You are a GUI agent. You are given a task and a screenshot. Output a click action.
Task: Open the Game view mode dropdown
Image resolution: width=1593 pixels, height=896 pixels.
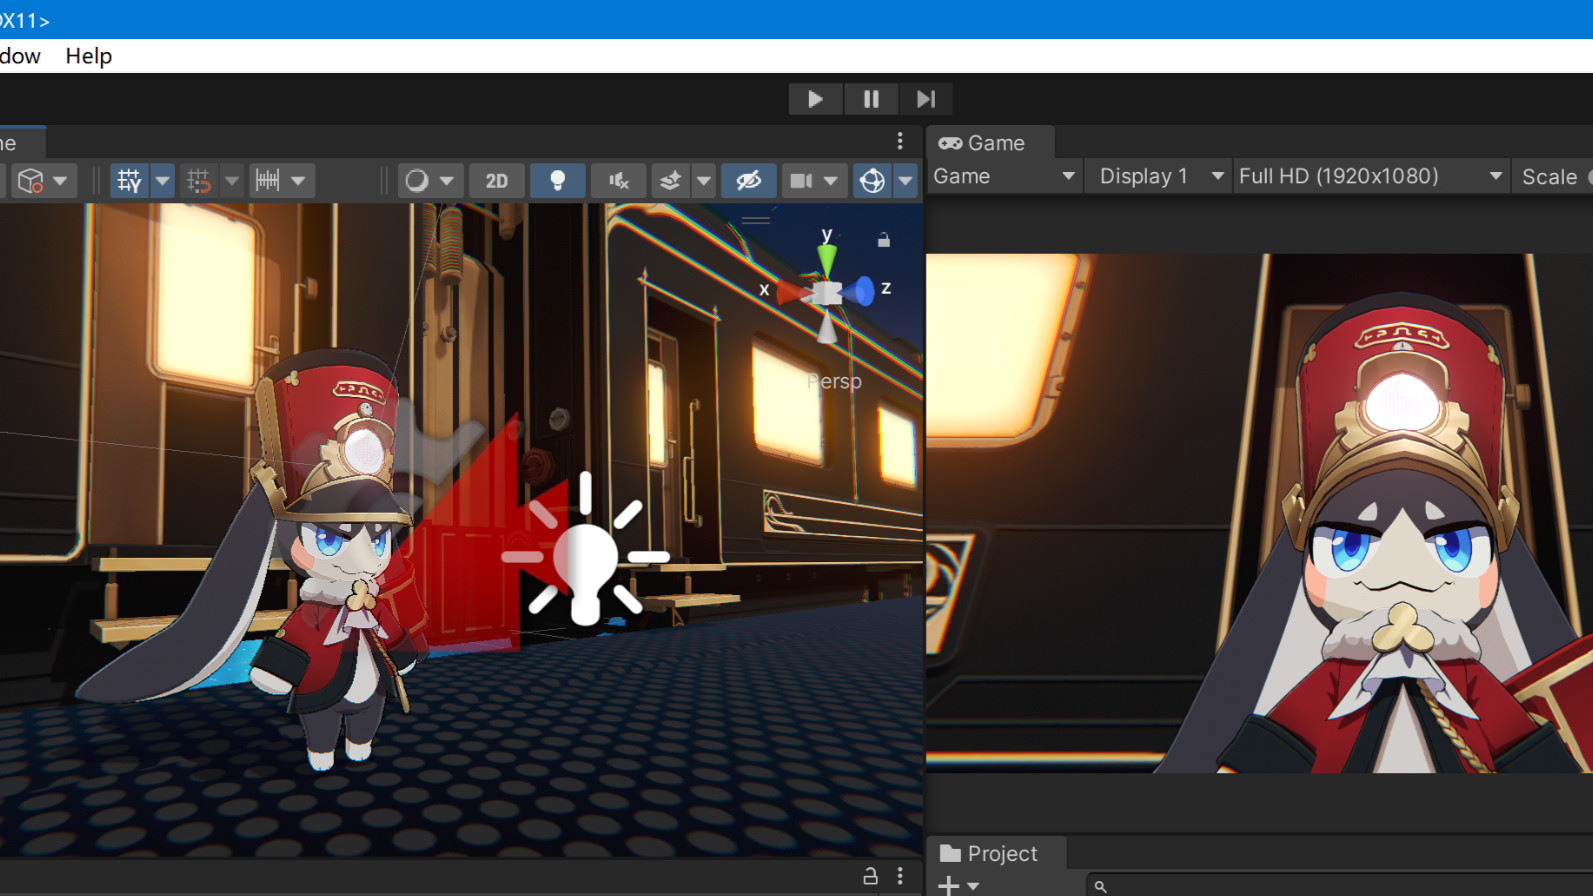tap(1002, 177)
